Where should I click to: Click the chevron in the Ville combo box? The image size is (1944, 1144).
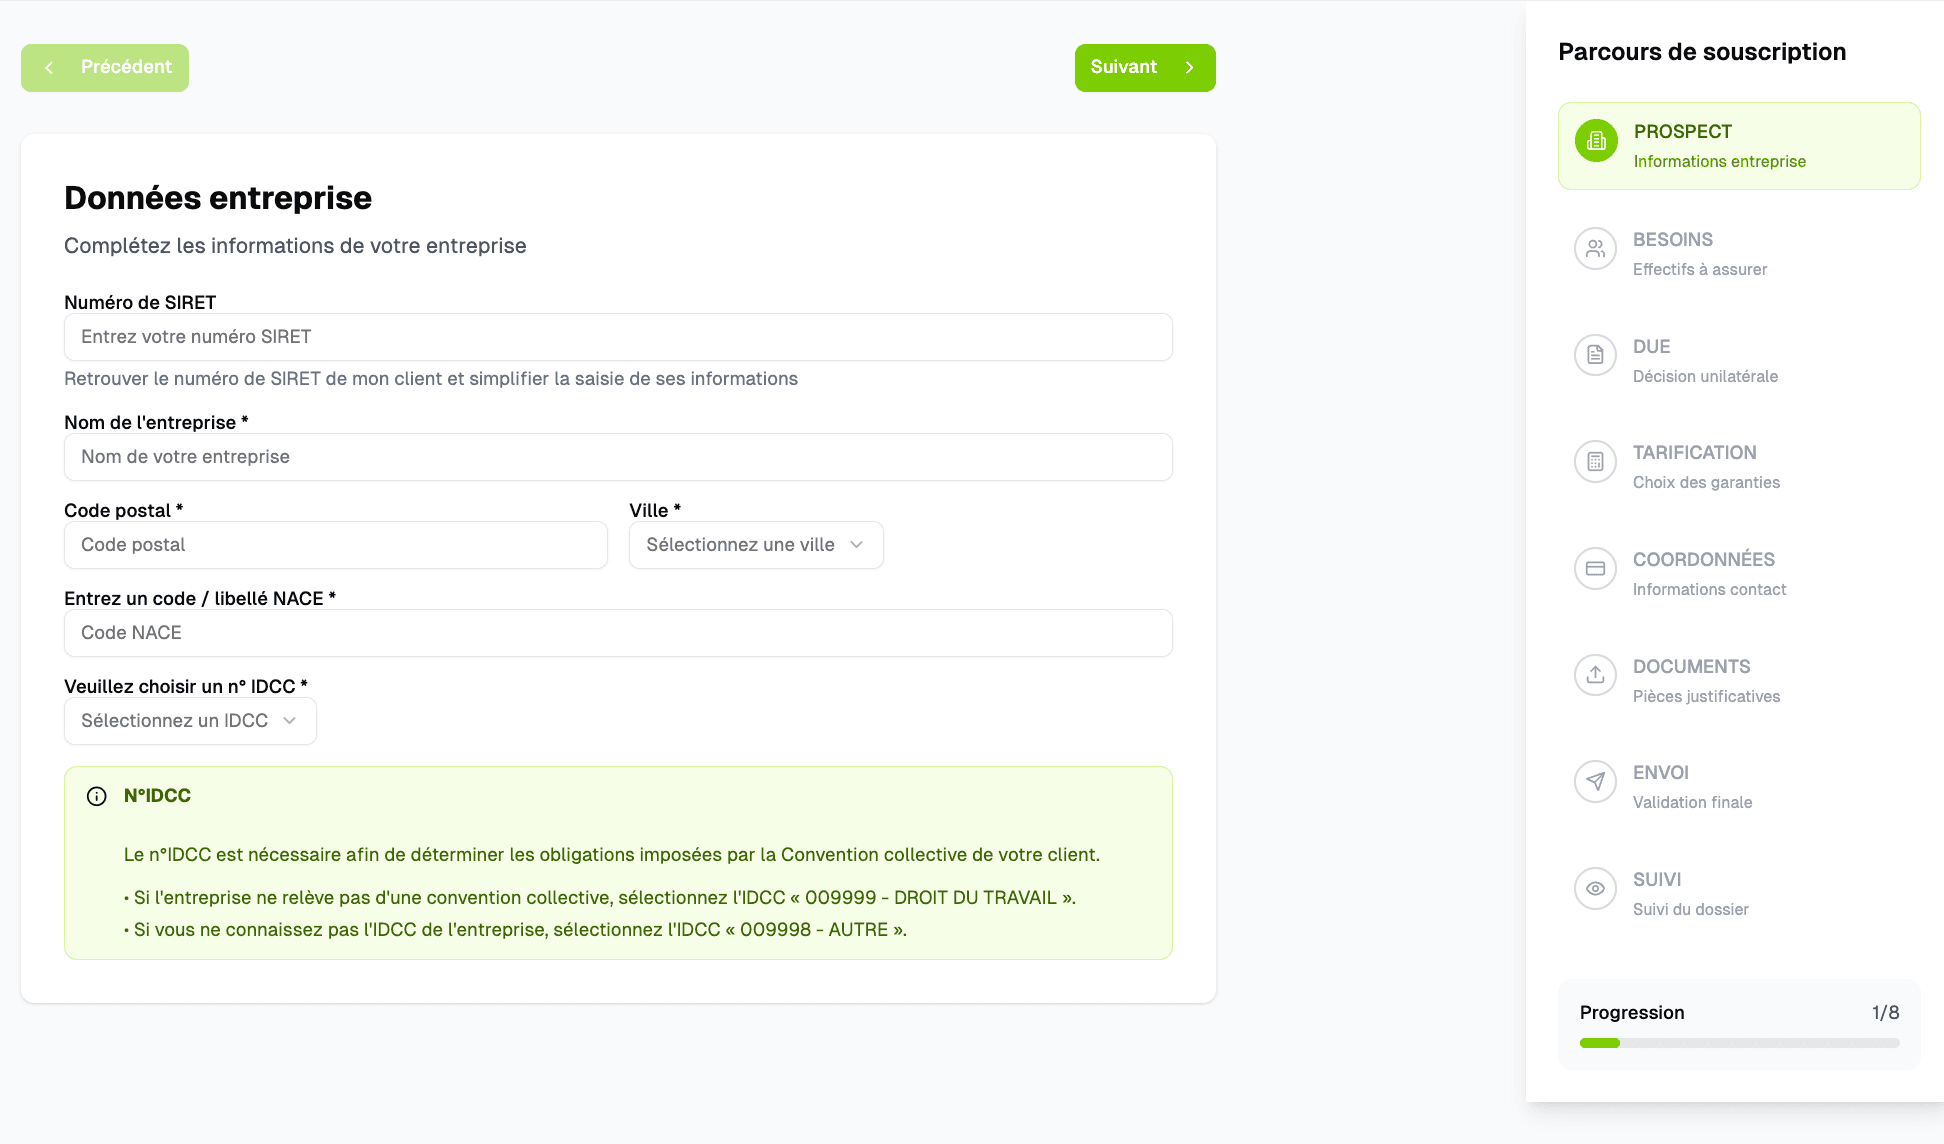point(857,545)
